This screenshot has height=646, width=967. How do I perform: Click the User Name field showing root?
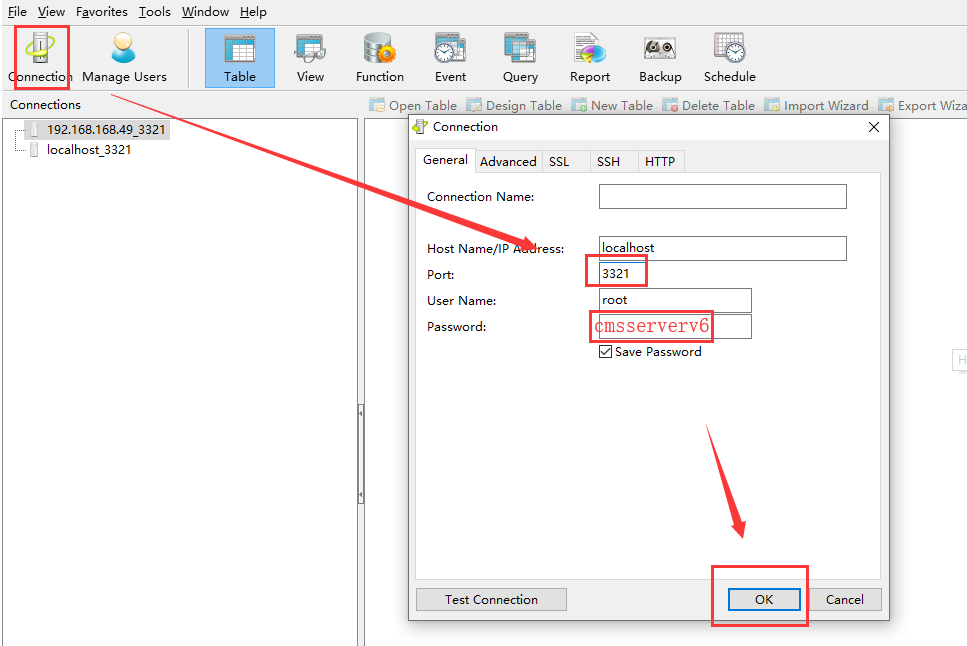pyautogui.click(x=675, y=300)
